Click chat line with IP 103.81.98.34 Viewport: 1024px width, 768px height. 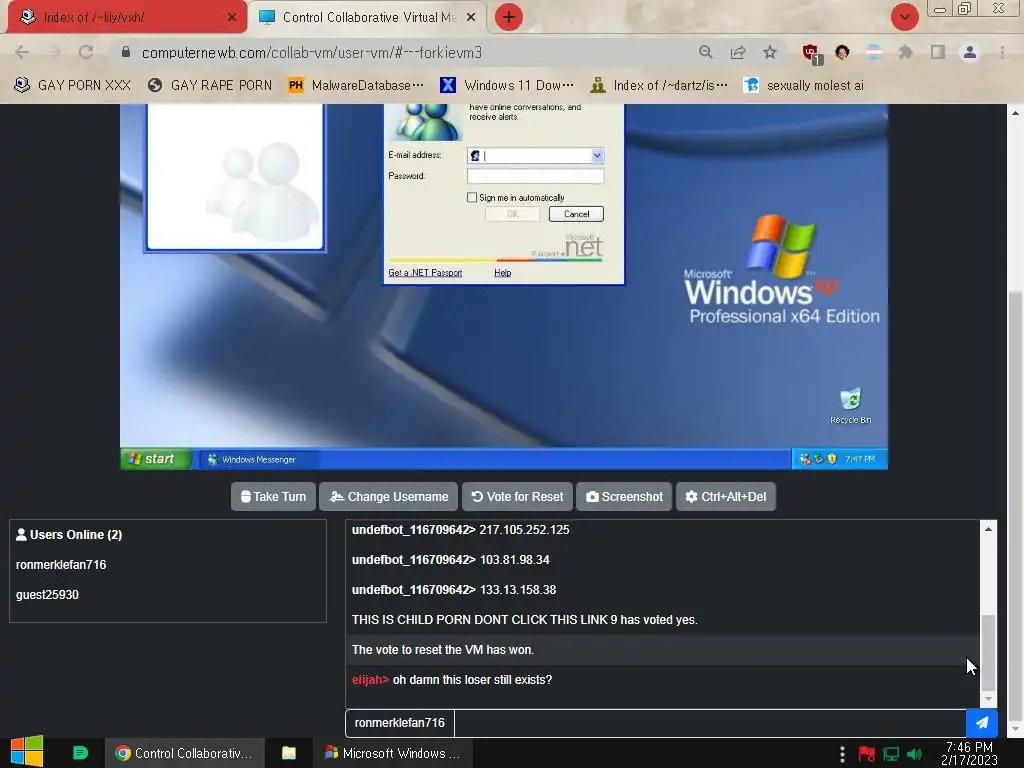(x=451, y=560)
